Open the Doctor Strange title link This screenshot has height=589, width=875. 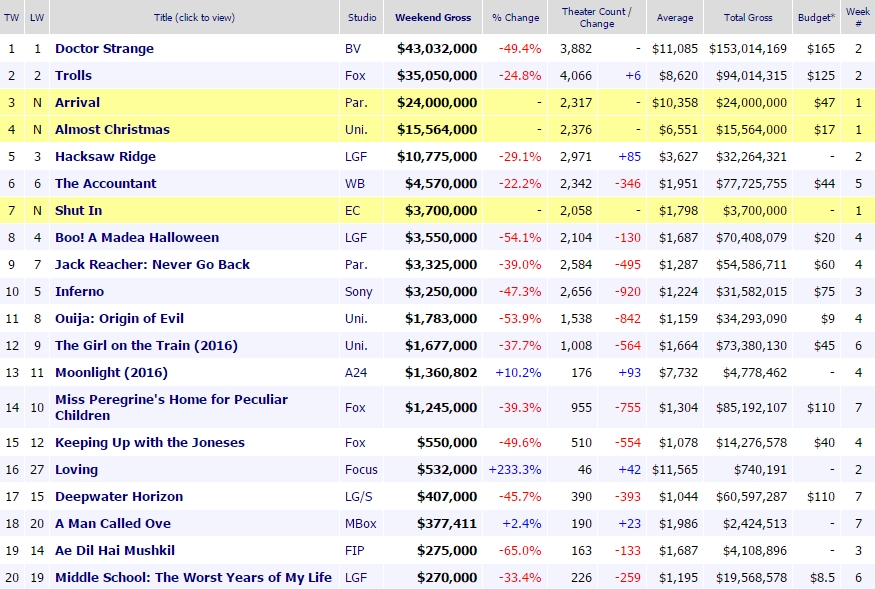(x=104, y=49)
